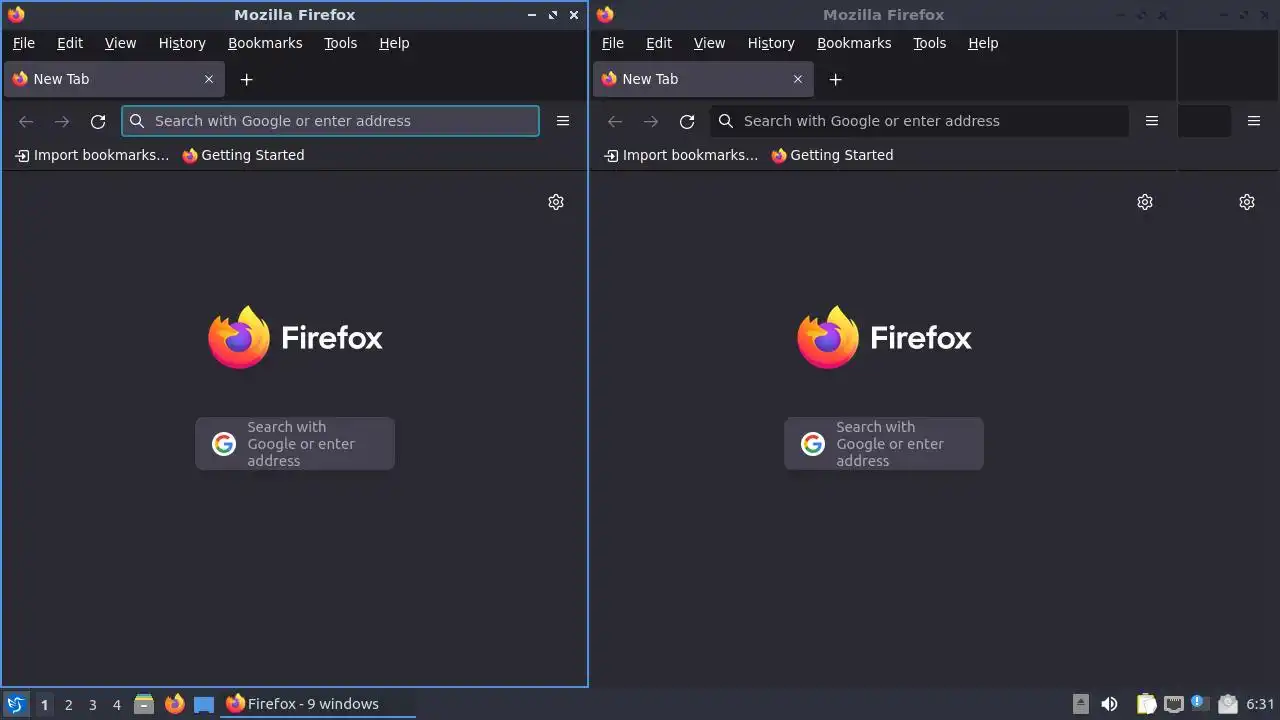Click Google search box on middle page
Image resolution: width=1280 pixels, height=720 pixels.
[884, 444]
